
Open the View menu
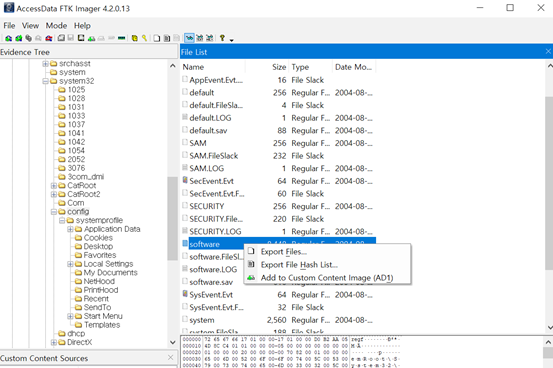pos(30,26)
